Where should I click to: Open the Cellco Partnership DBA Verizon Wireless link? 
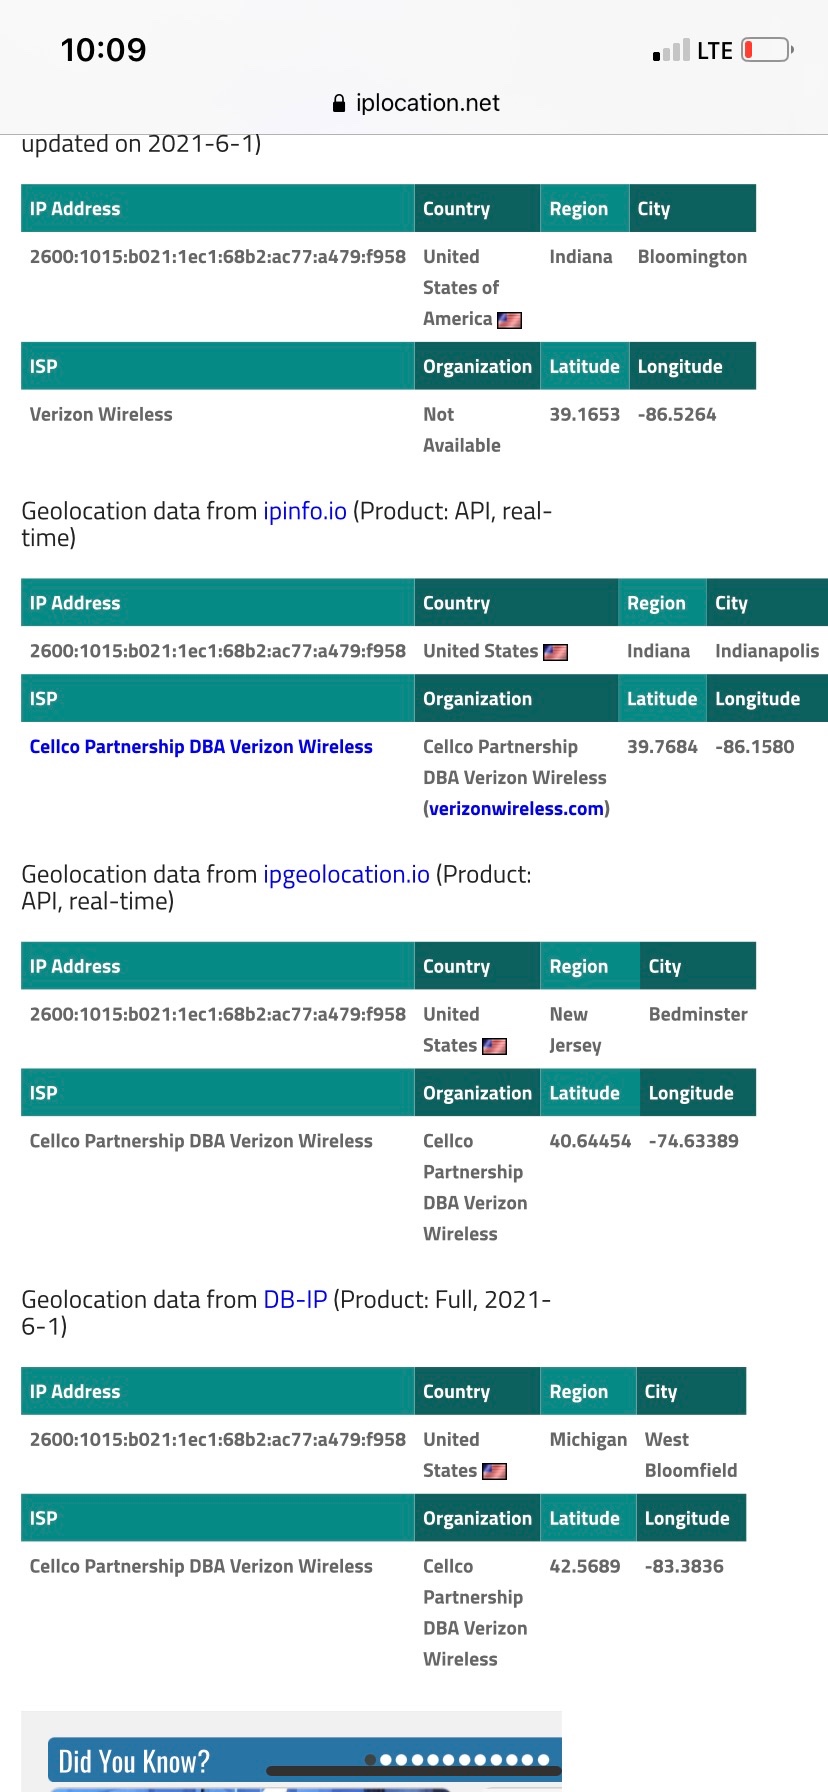[201, 747]
